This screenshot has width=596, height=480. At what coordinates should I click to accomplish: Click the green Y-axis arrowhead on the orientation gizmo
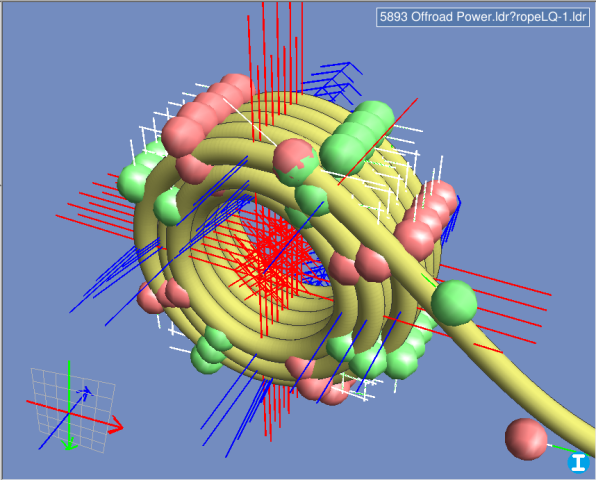pyautogui.click(x=70, y=445)
